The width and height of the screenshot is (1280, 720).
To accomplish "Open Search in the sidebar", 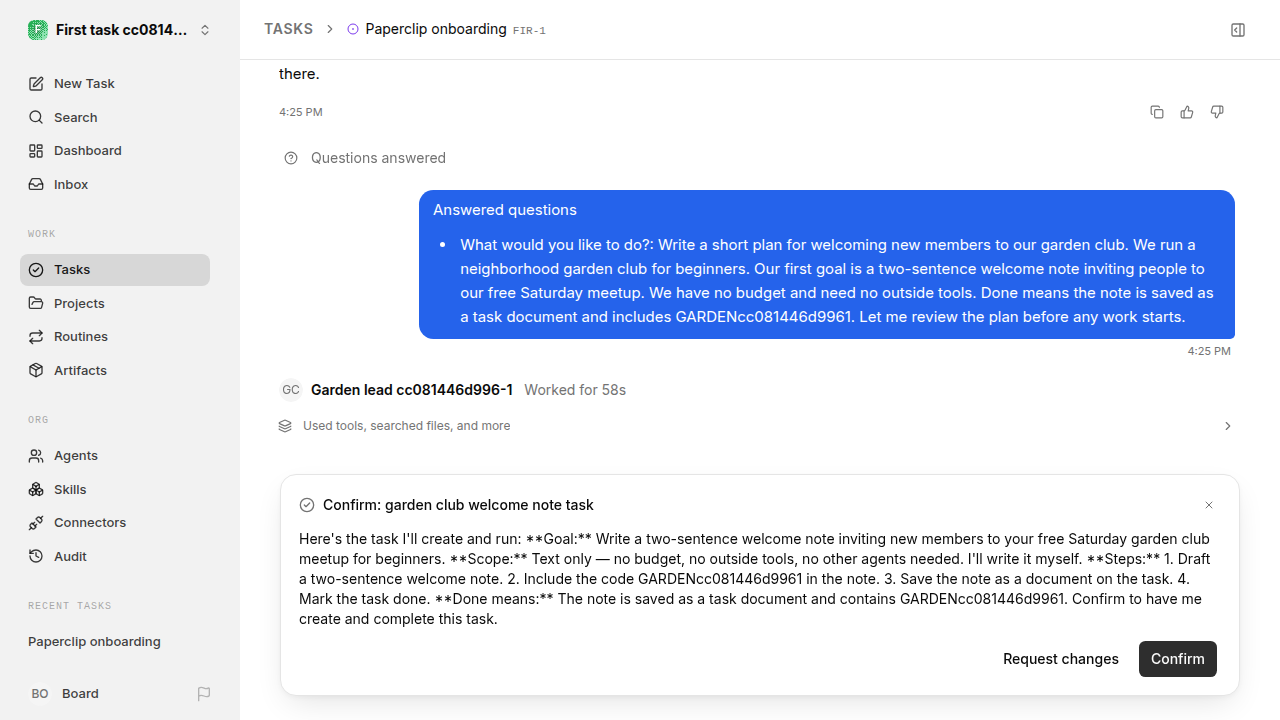I will [115, 117].
